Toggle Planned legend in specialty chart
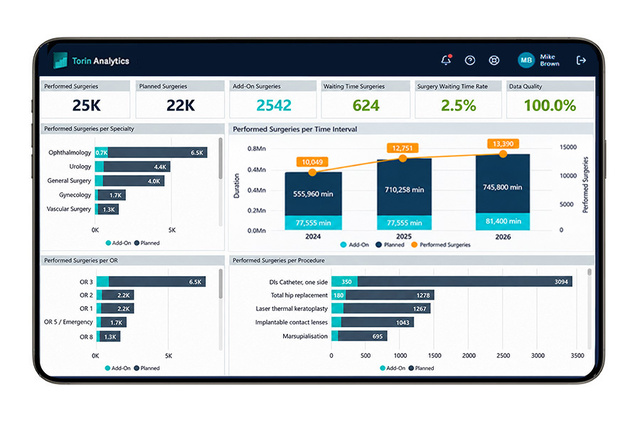The image size is (640, 427). click(x=147, y=243)
